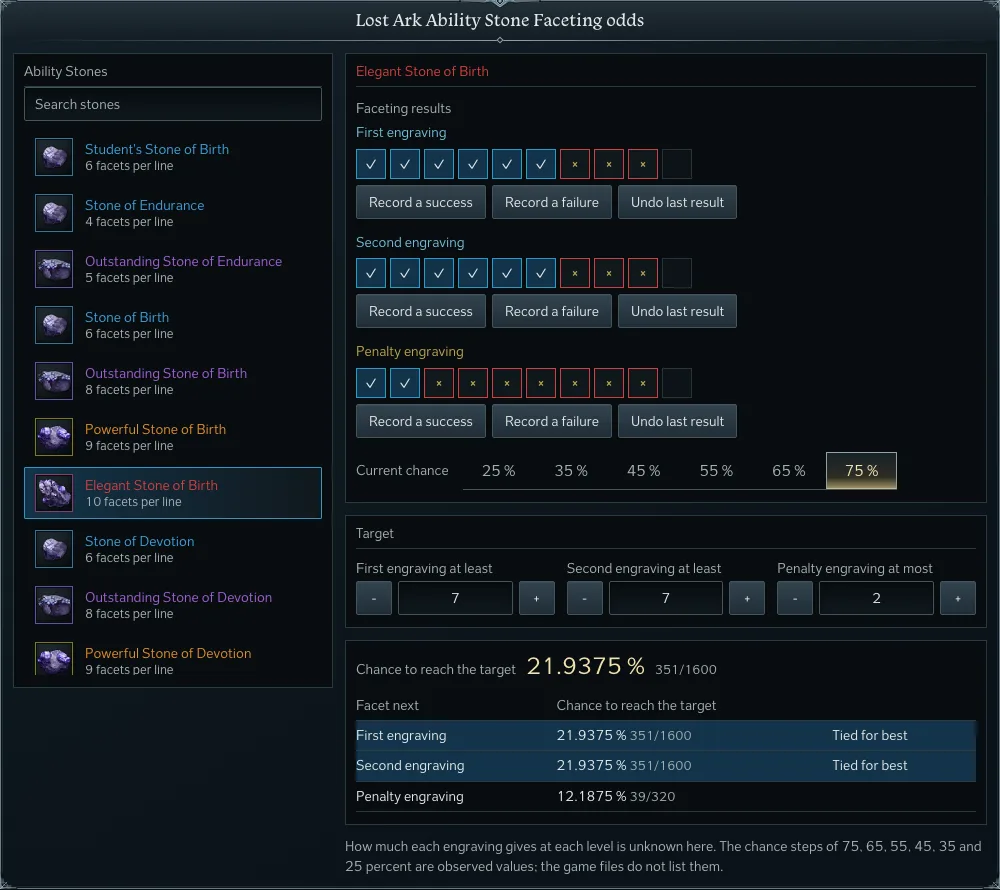Viewport: 1000px width, 890px height.
Task: Record a success for Second engraving
Action: [421, 311]
